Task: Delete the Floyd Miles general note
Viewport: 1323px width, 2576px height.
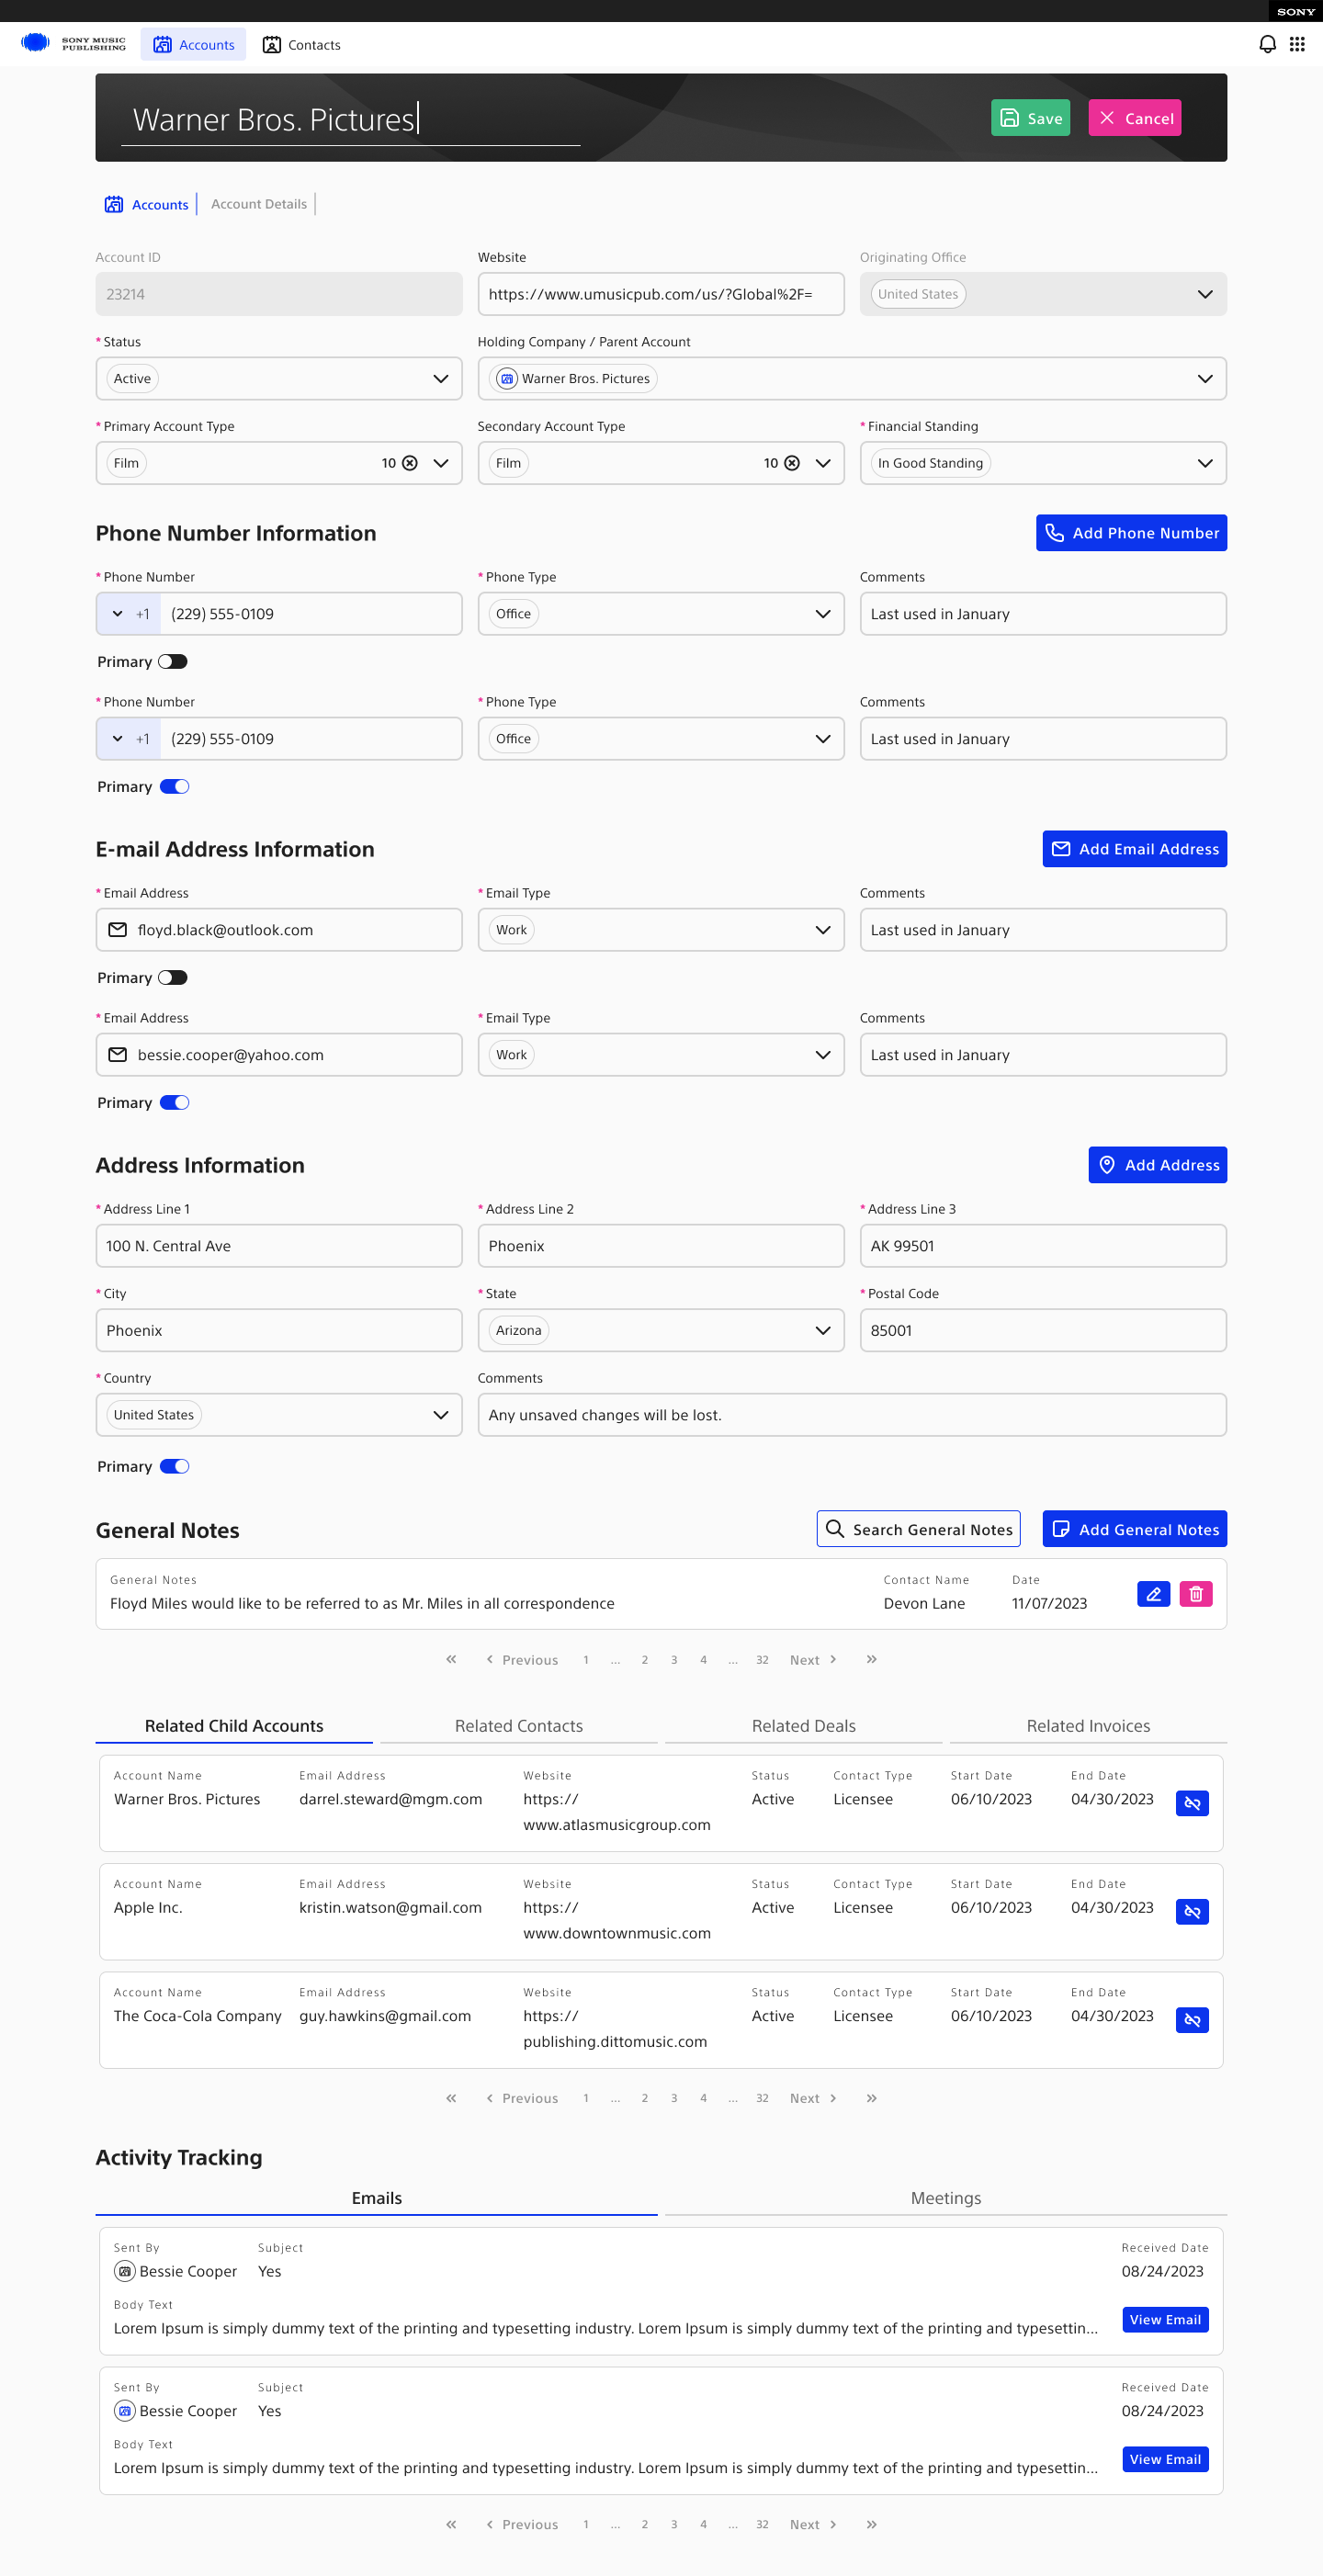Action: 1196,1594
